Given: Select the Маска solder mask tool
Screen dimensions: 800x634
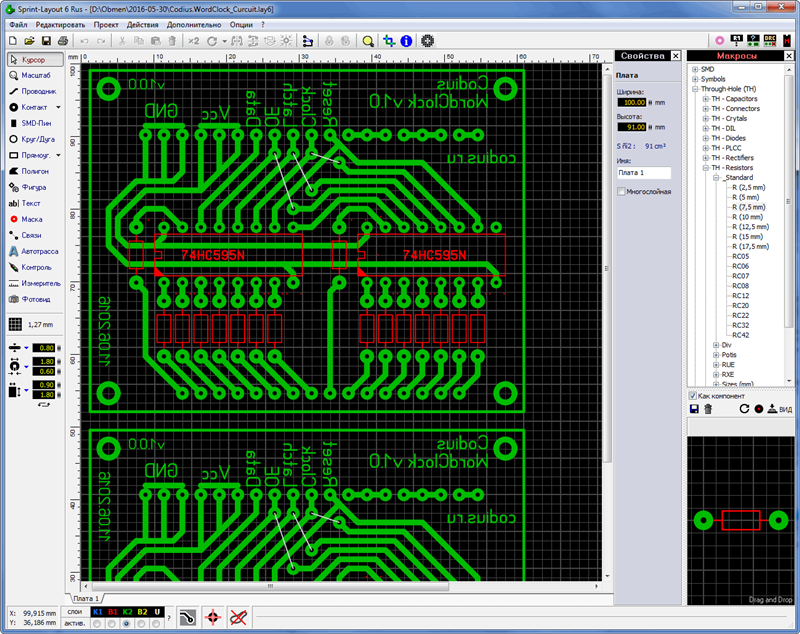Looking at the screenshot, I should tap(32, 218).
